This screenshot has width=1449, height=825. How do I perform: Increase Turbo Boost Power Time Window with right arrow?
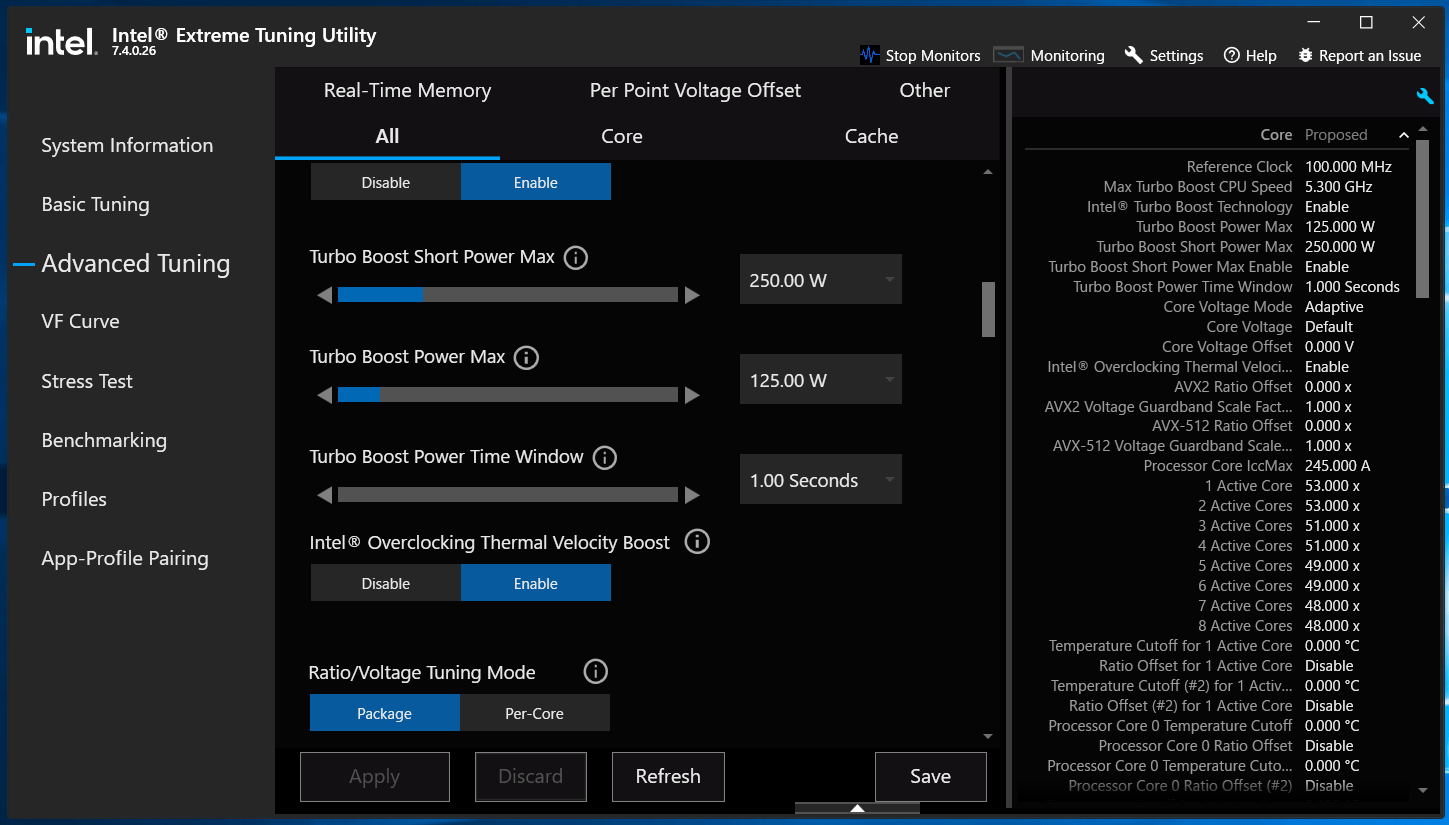692,495
